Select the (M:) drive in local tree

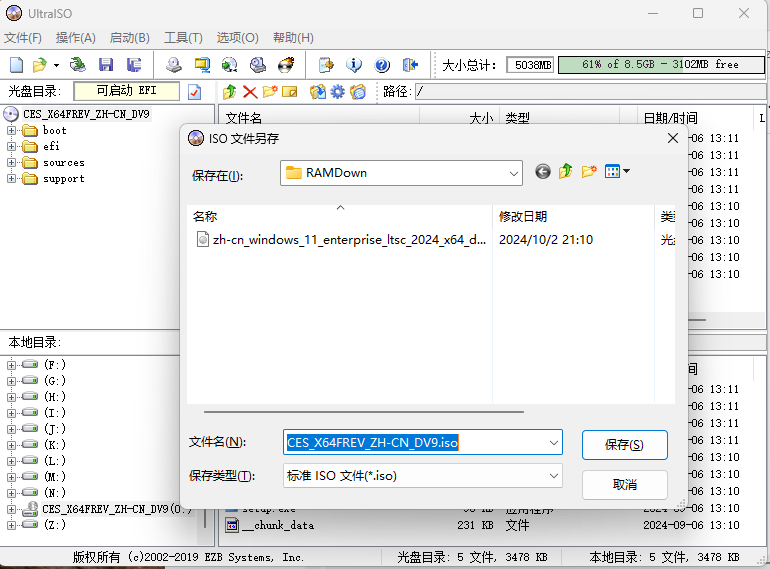coord(55,477)
